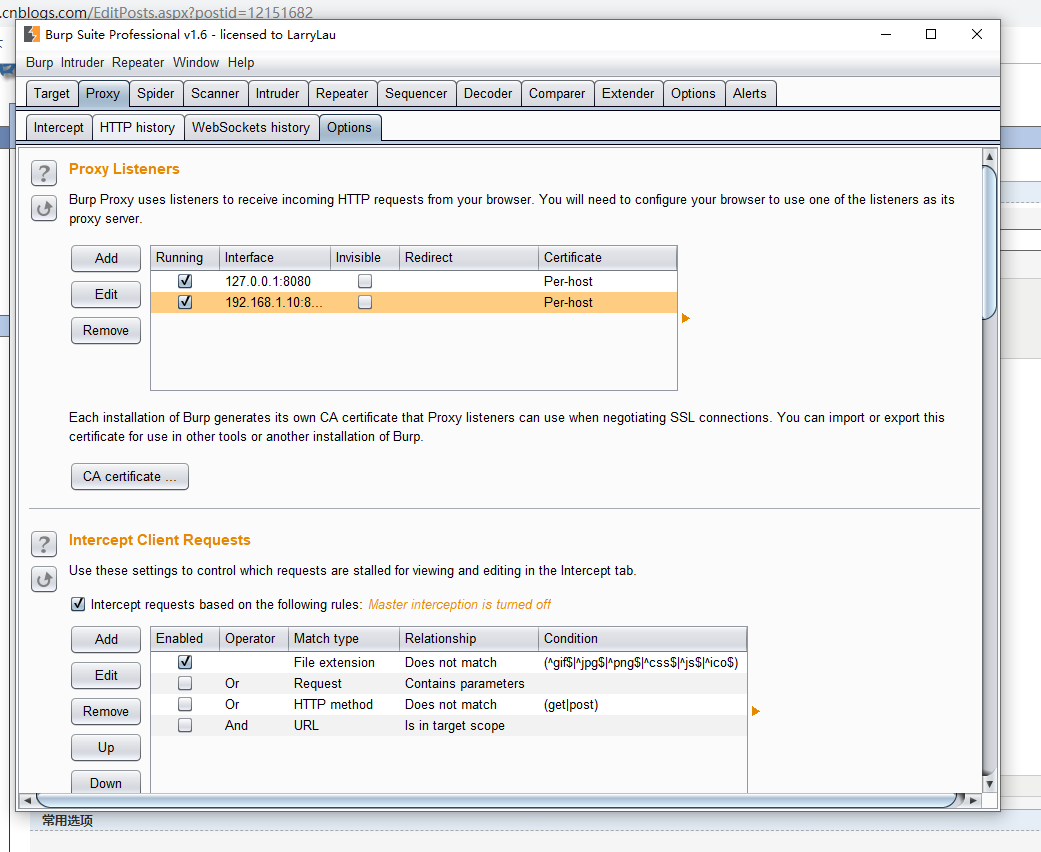Open help for Proxy Listeners section
This screenshot has width=1041, height=852.
(x=43, y=173)
